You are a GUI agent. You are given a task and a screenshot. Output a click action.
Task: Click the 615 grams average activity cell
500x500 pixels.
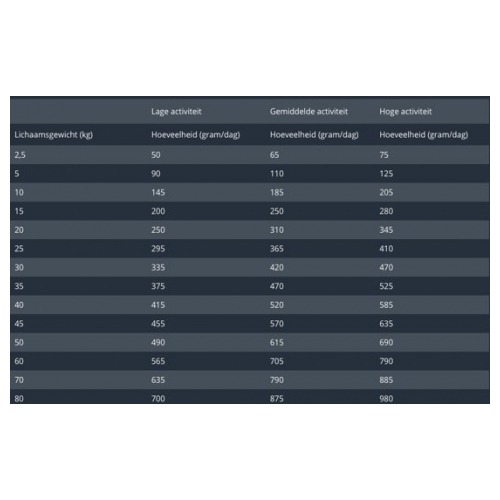point(277,342)
